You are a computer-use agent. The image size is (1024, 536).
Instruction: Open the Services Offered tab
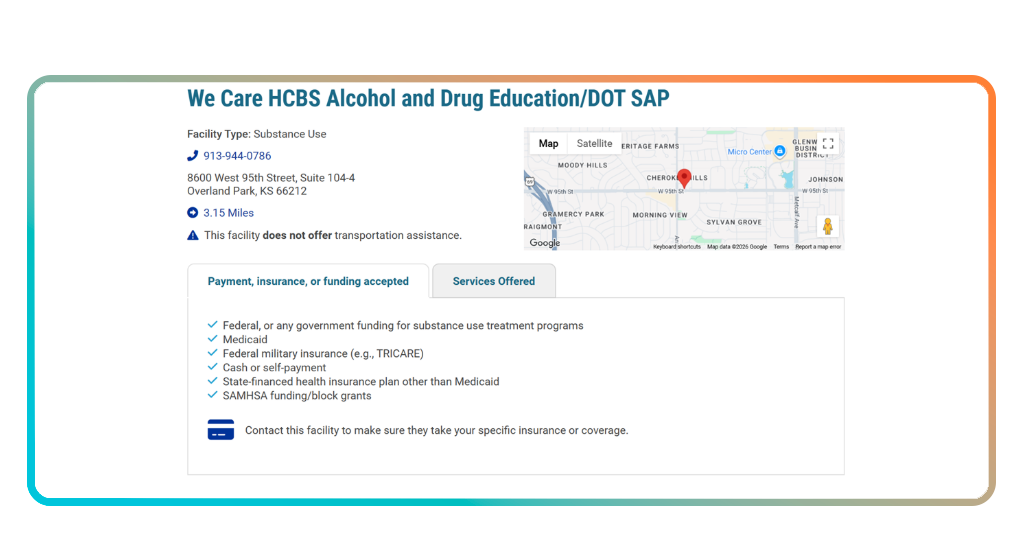(494, 281)
